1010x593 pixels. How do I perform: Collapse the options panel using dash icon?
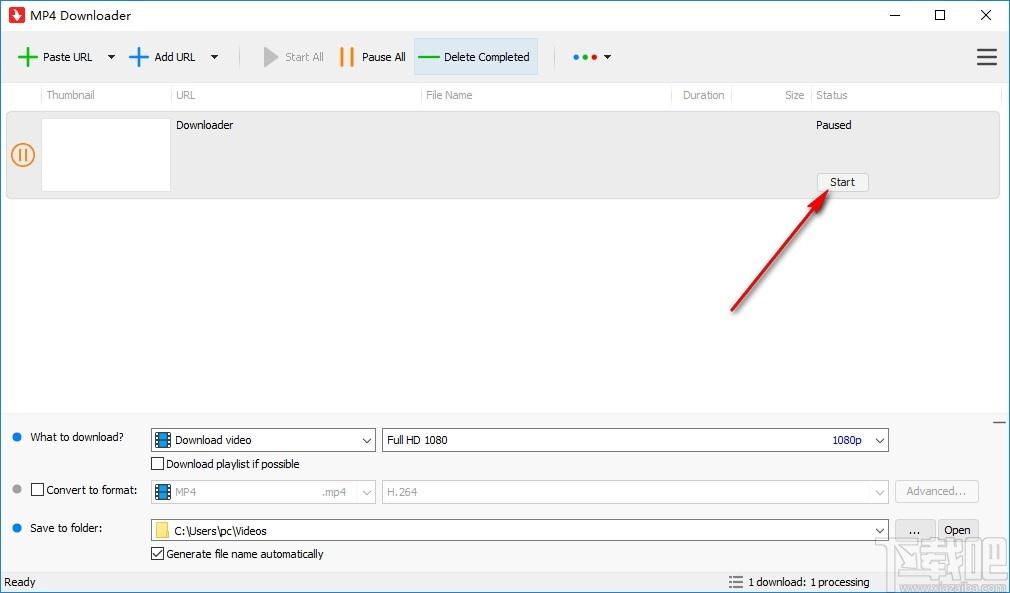999,423
